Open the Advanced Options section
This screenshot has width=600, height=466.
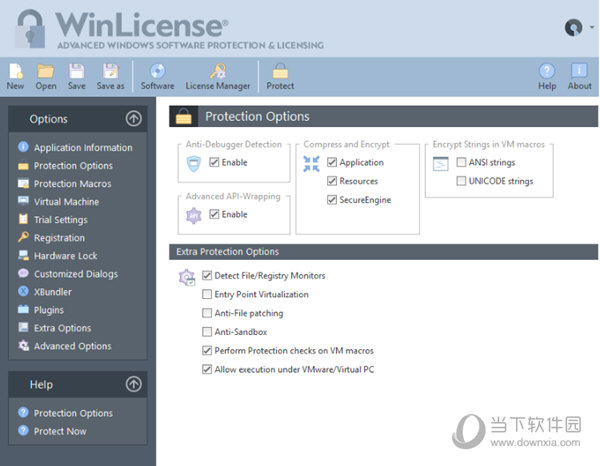[72, 346]
